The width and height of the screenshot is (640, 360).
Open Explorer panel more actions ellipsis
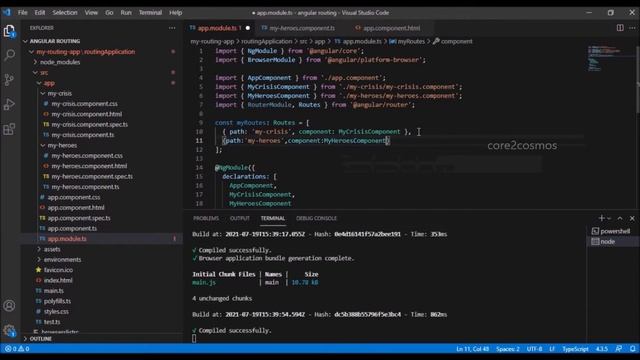click(x=172, y=28)
